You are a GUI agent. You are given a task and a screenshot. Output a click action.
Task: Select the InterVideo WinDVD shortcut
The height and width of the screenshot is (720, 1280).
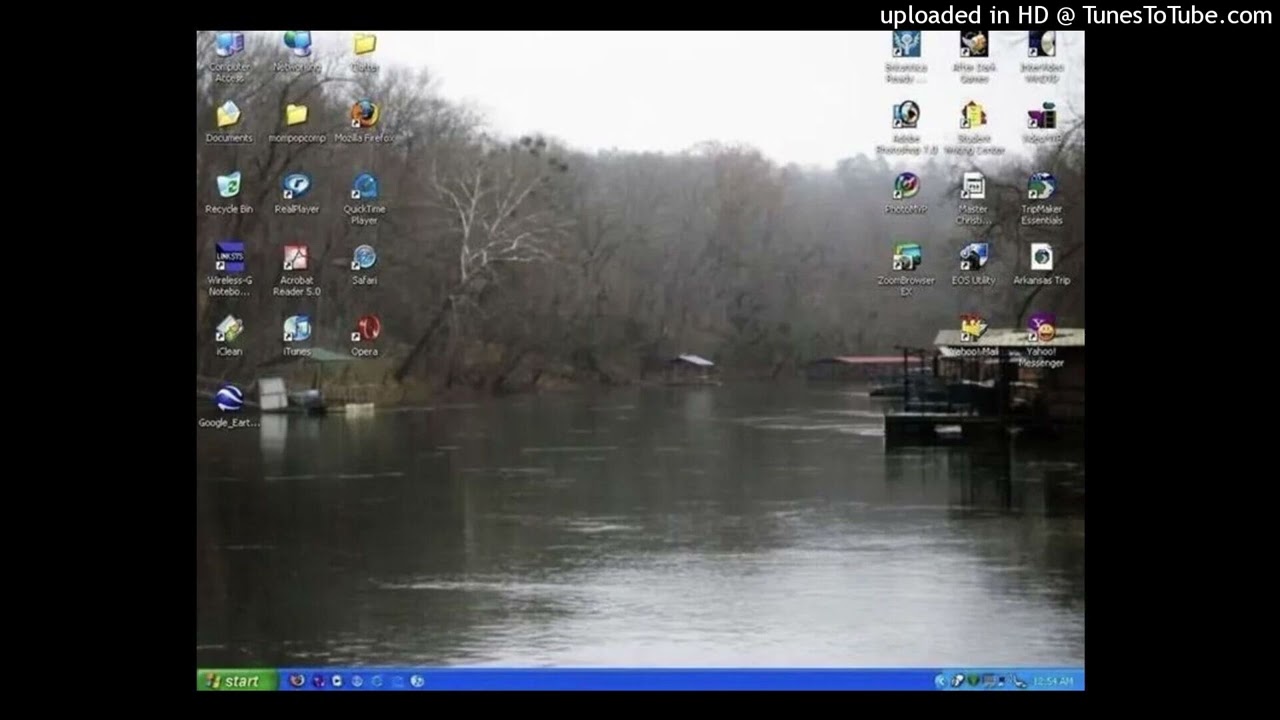click(1041, 57)
